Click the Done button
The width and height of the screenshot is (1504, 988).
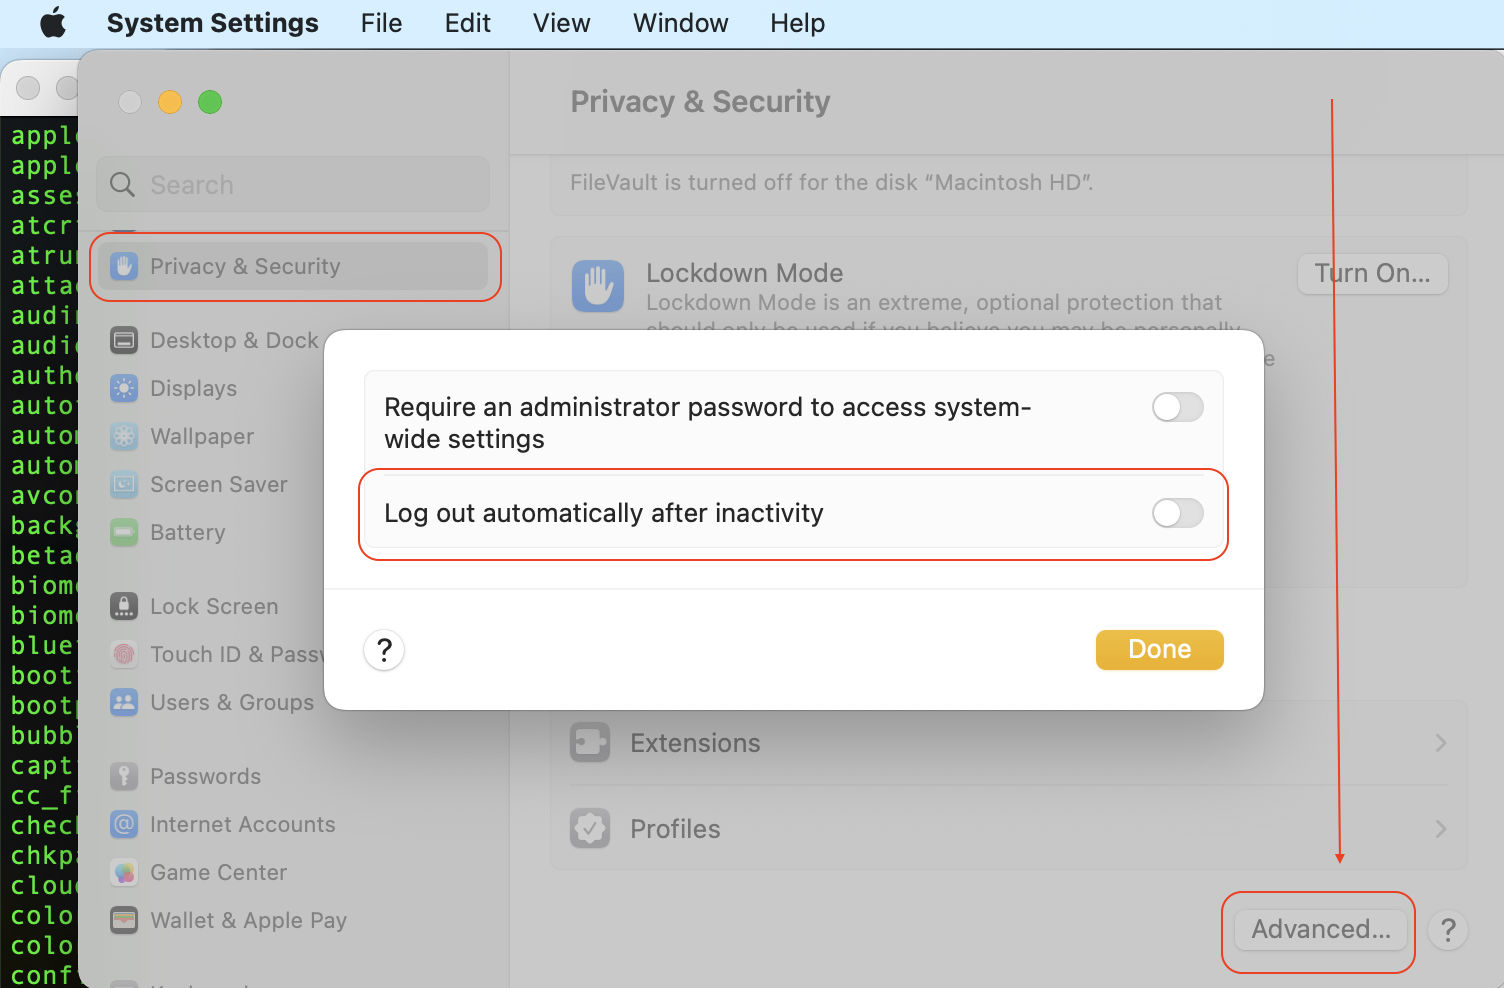[x=1159, y=649]
